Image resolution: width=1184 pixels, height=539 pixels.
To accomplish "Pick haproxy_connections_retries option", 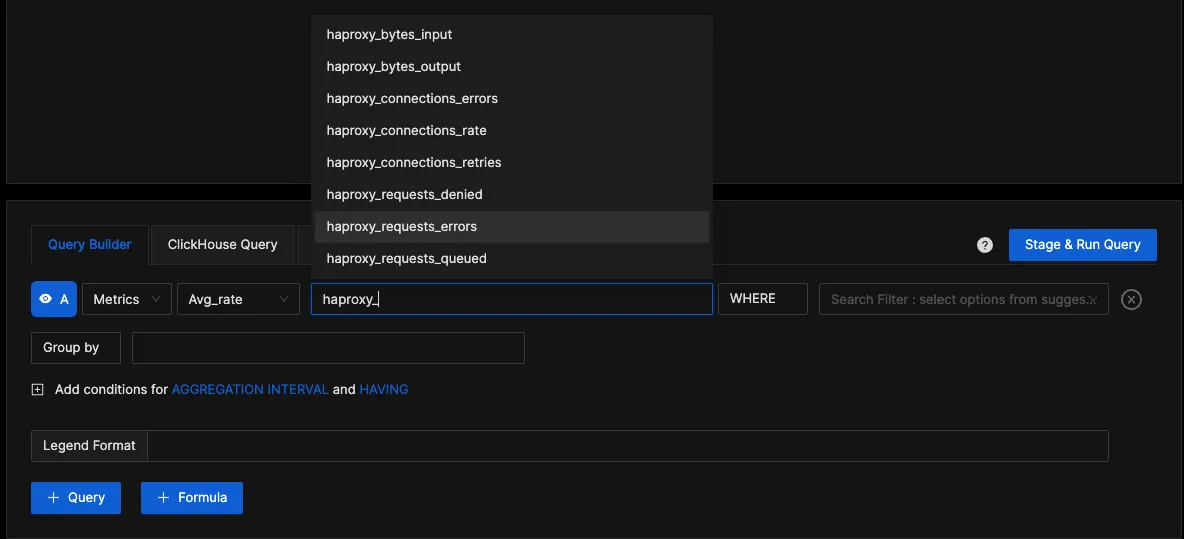I will click(512, 162).
